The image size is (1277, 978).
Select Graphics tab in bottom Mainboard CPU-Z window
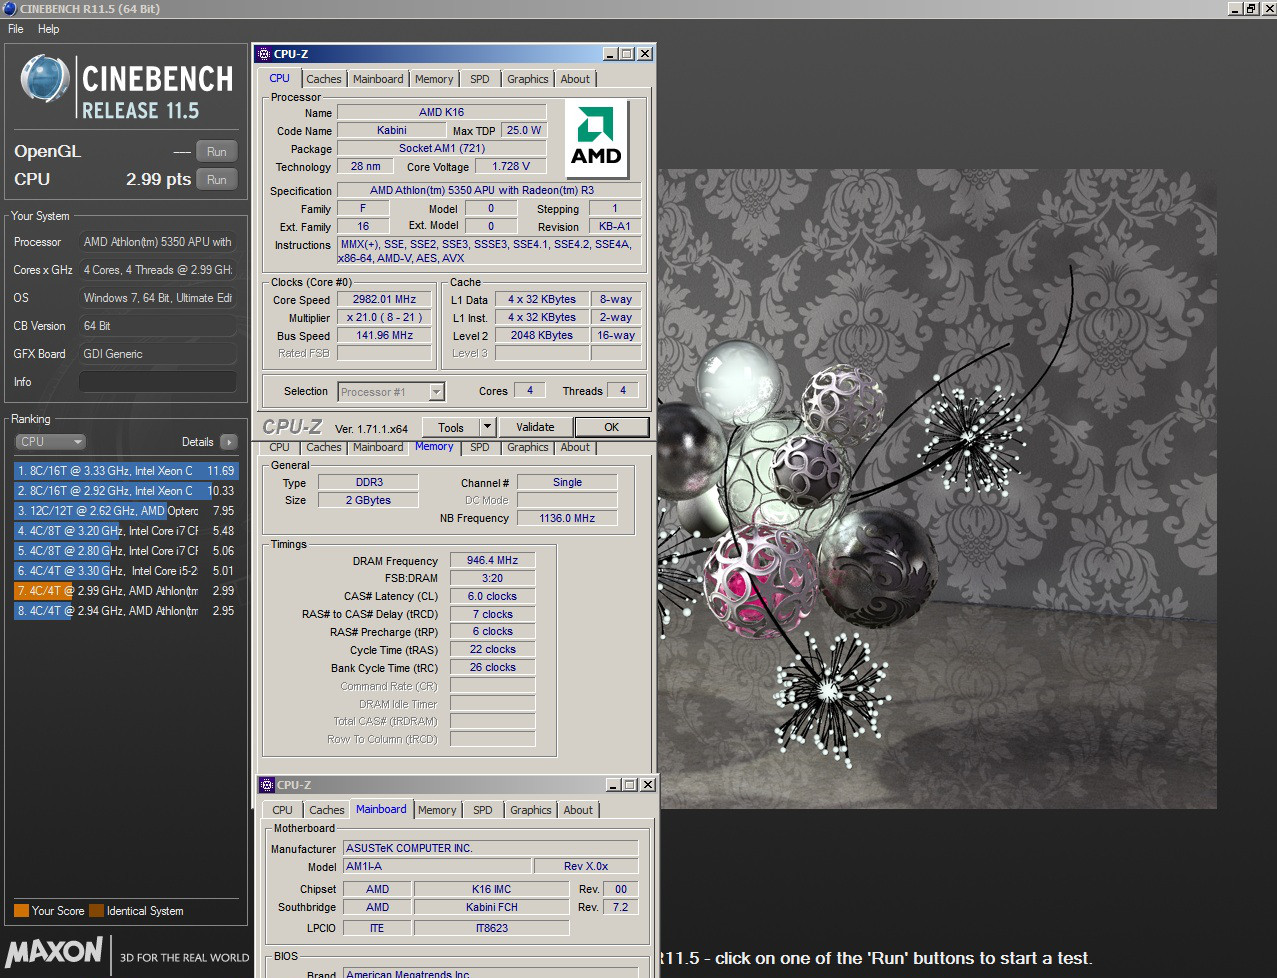(x=531, y=810)
